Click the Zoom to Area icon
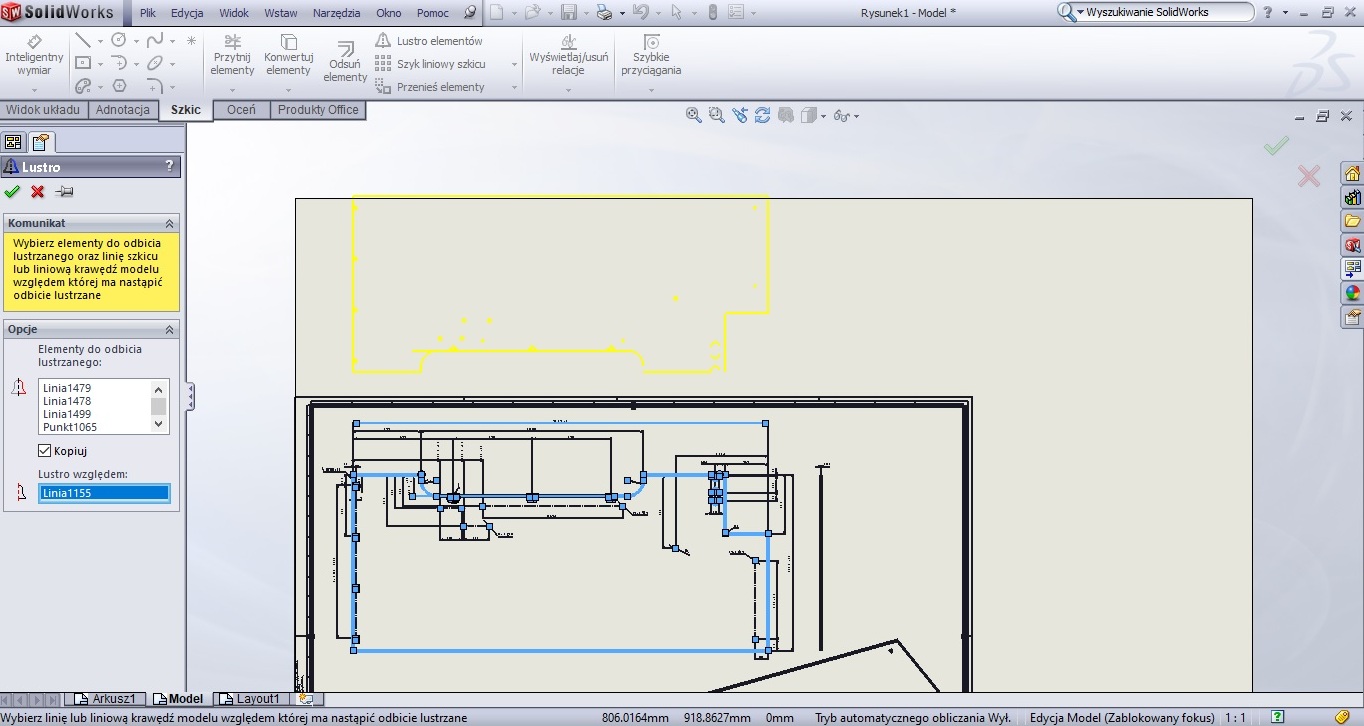 (x=716, y=115)
